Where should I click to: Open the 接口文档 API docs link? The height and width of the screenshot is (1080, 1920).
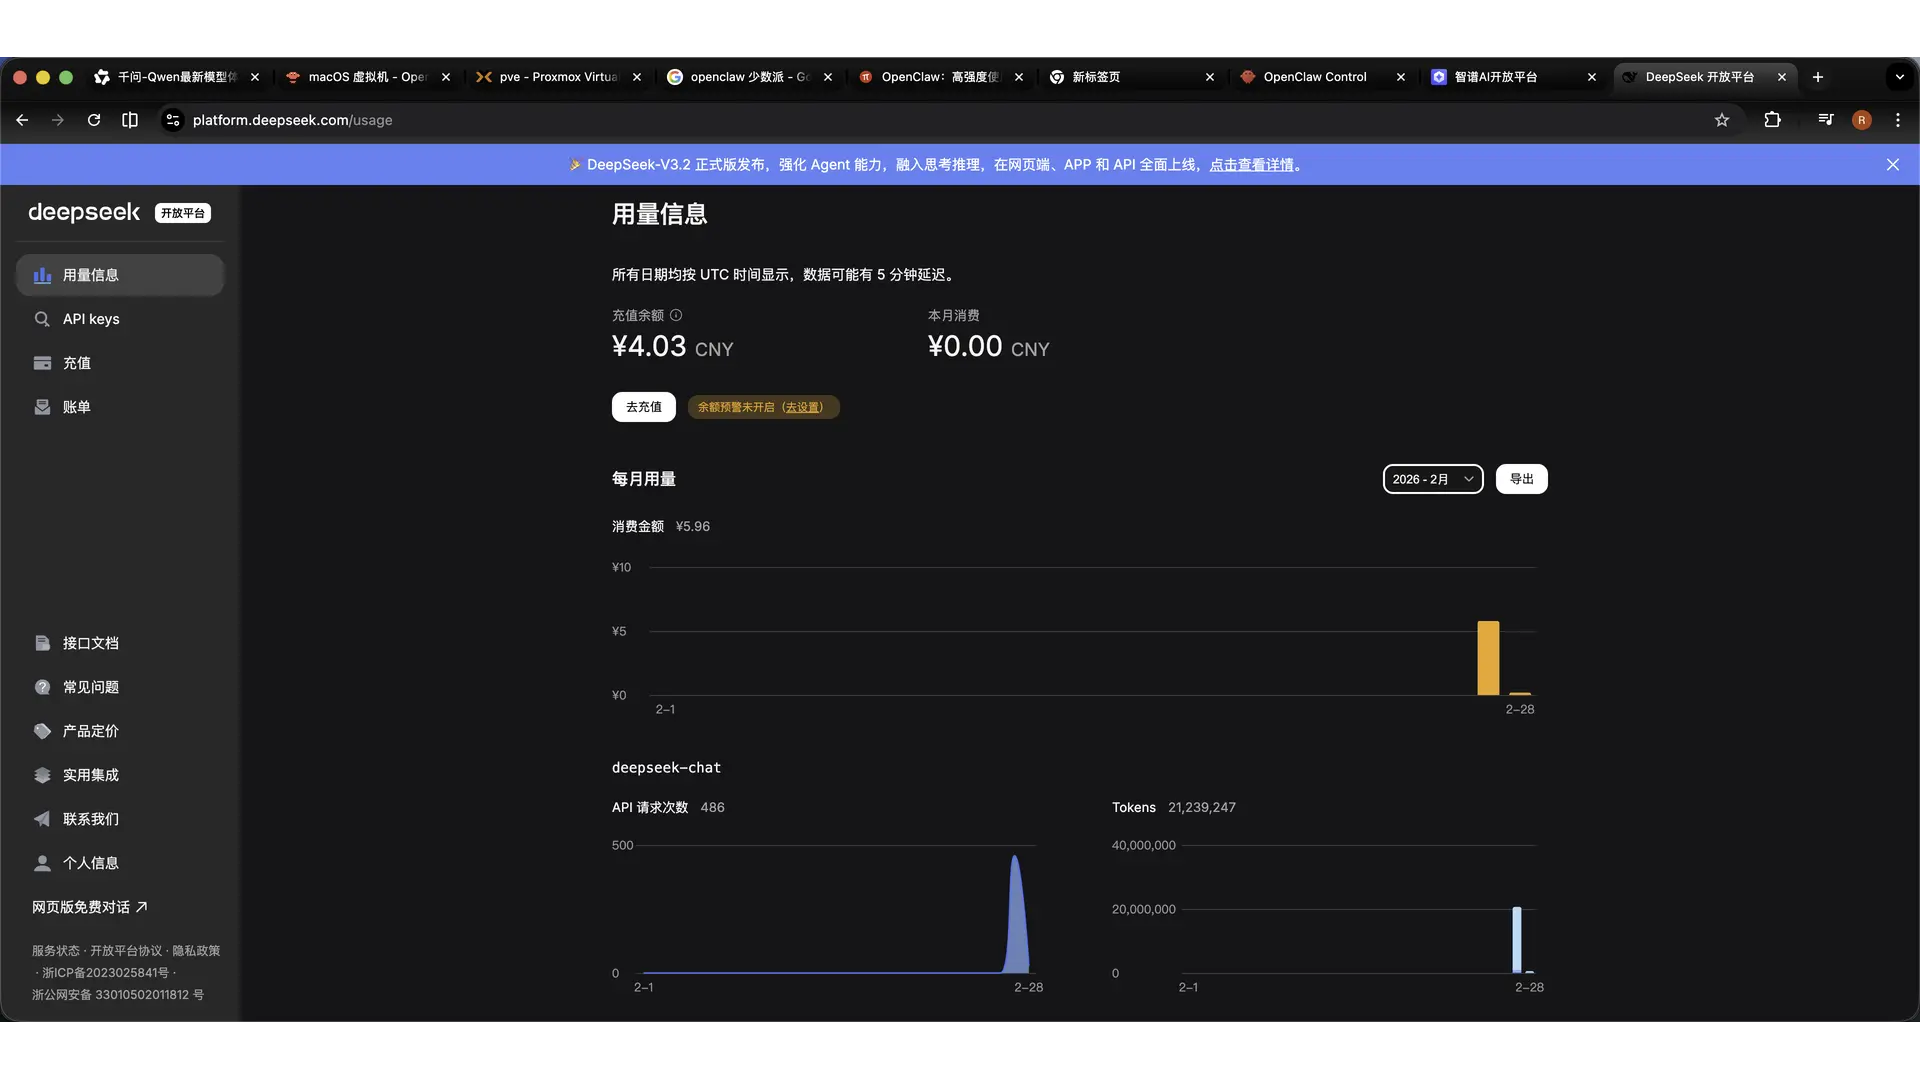pyautogui.click(x=90, y=643)
